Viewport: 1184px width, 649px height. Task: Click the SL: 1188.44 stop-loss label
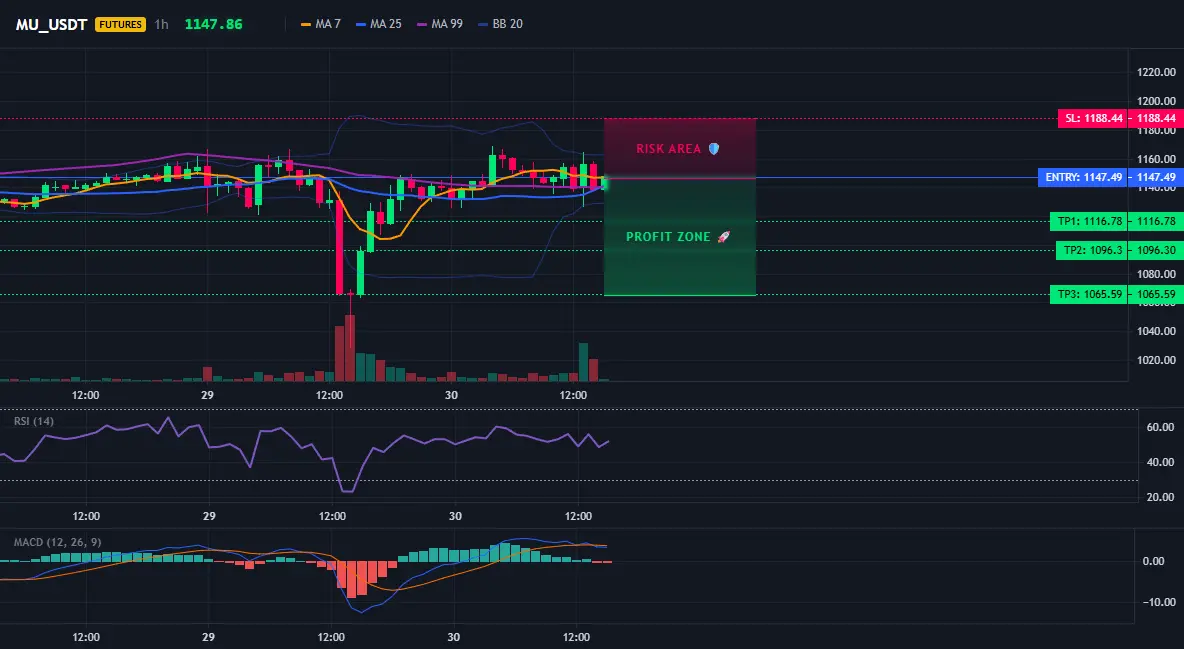[1092, 119]
